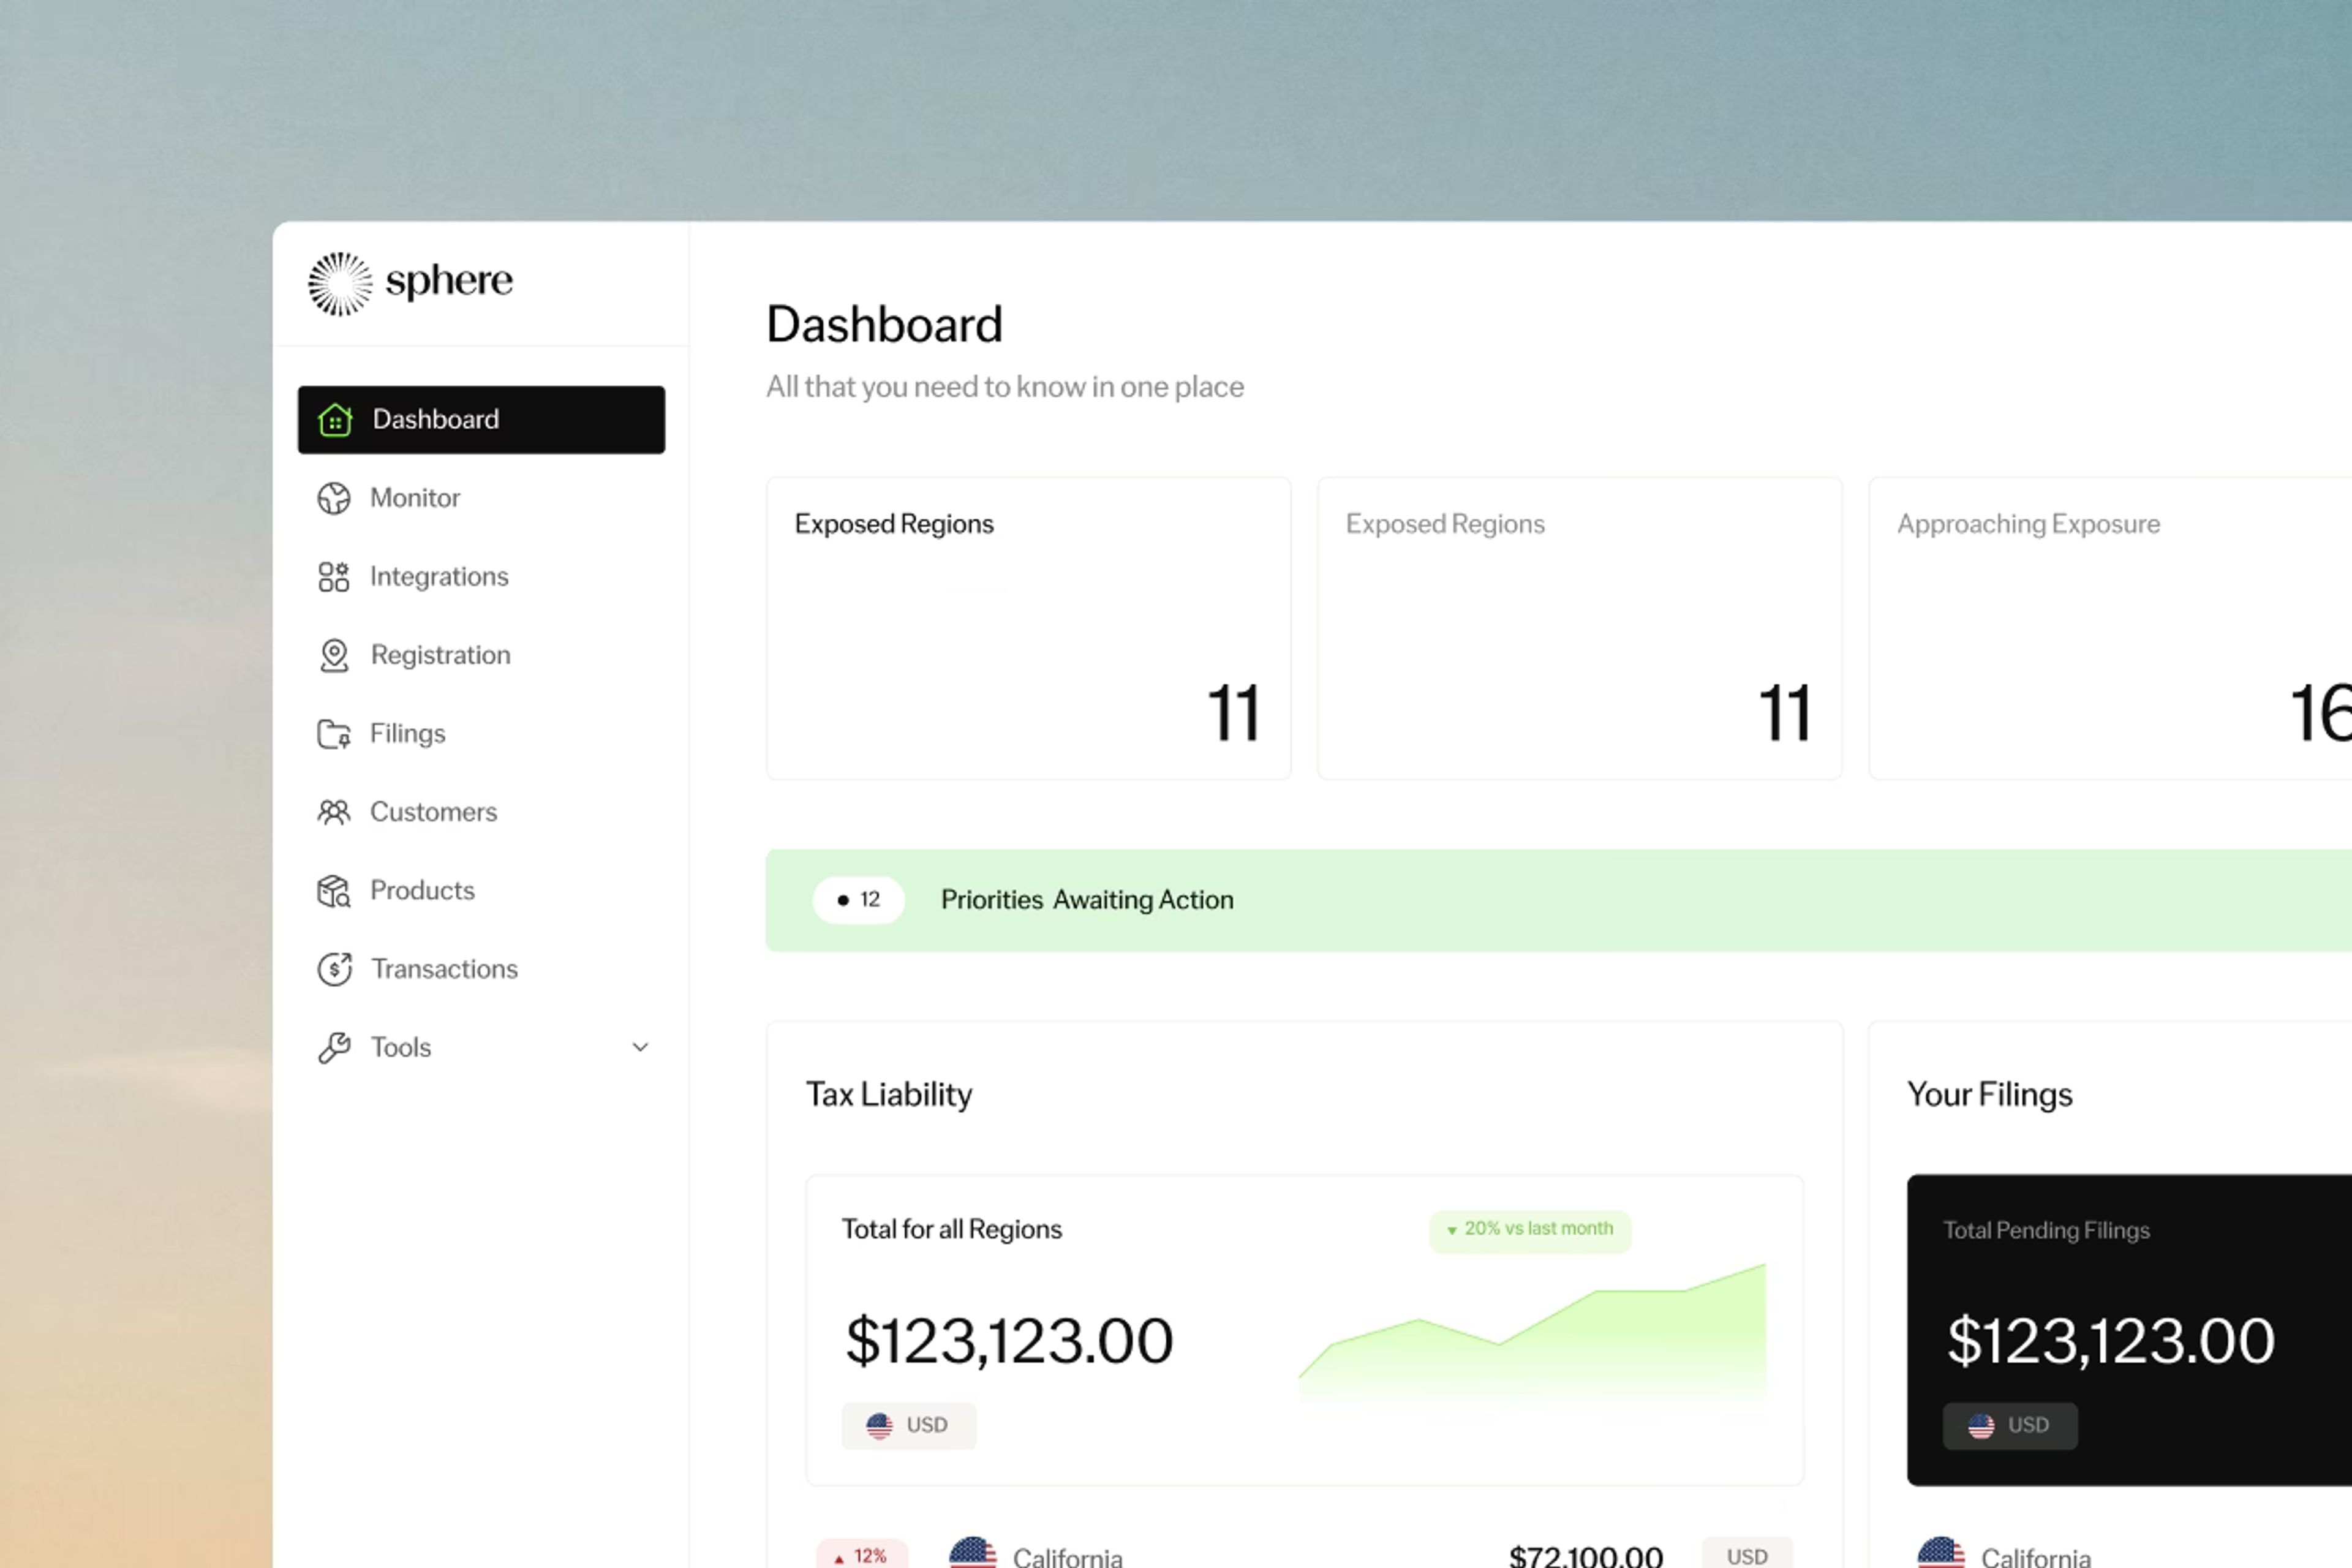Click the Tools wrench icon
Viewport: 2352px width, 1568px height.
[x=334, y=1048]
